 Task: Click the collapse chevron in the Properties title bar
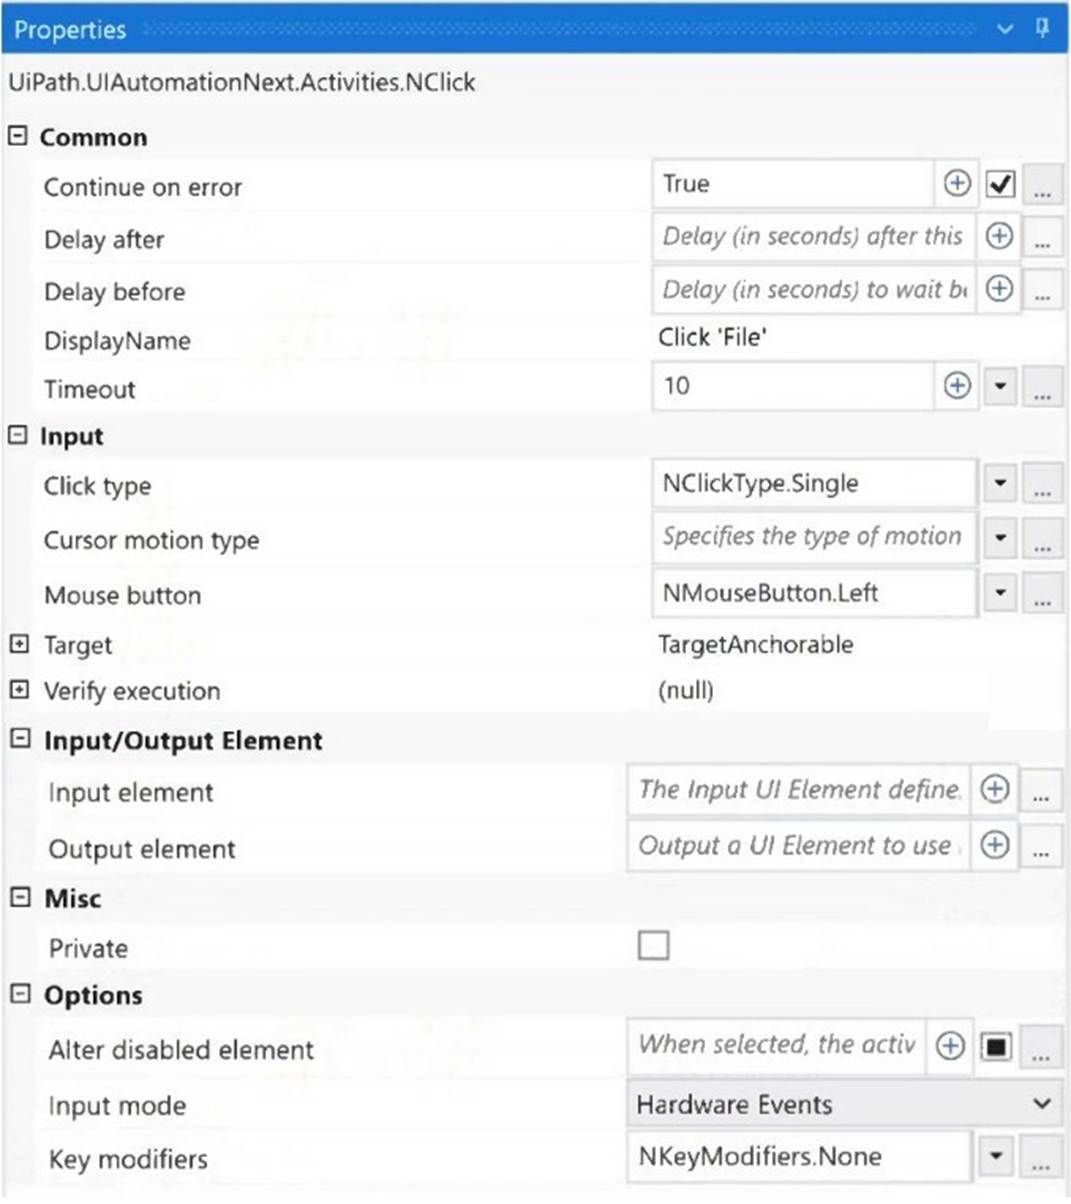[1006, 30]
